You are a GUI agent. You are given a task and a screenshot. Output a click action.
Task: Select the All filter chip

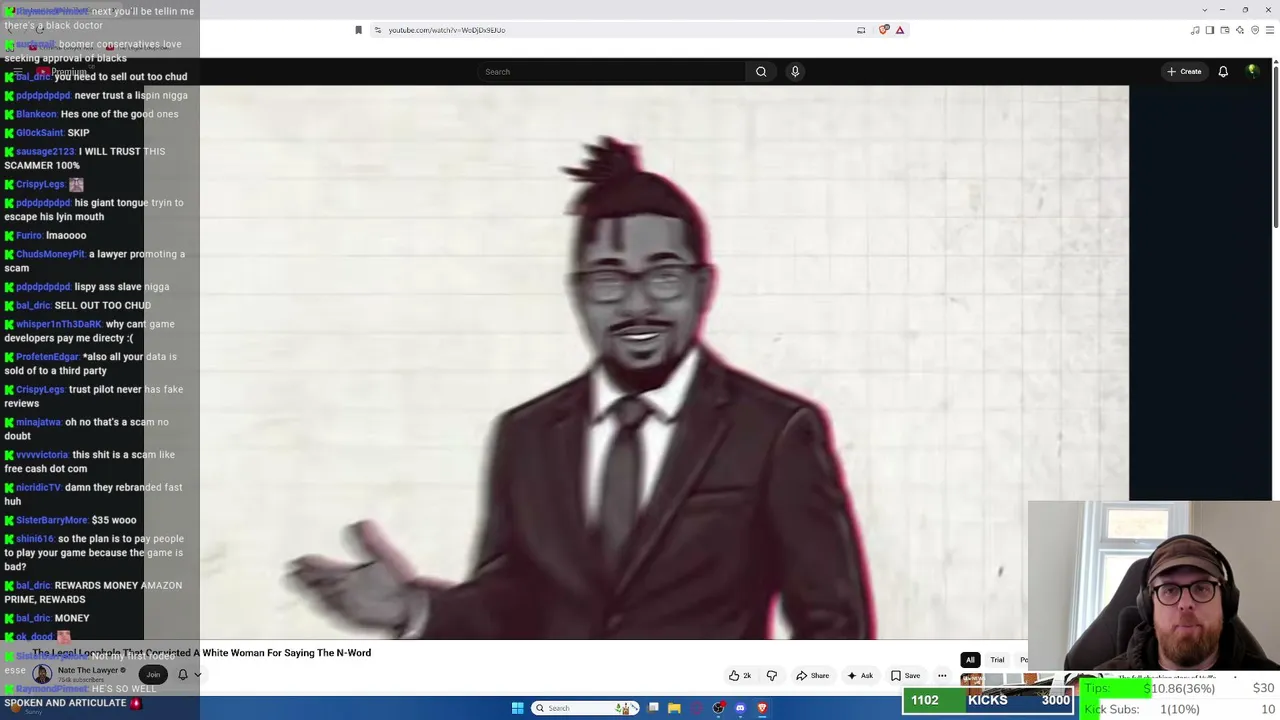pos(970,660)
